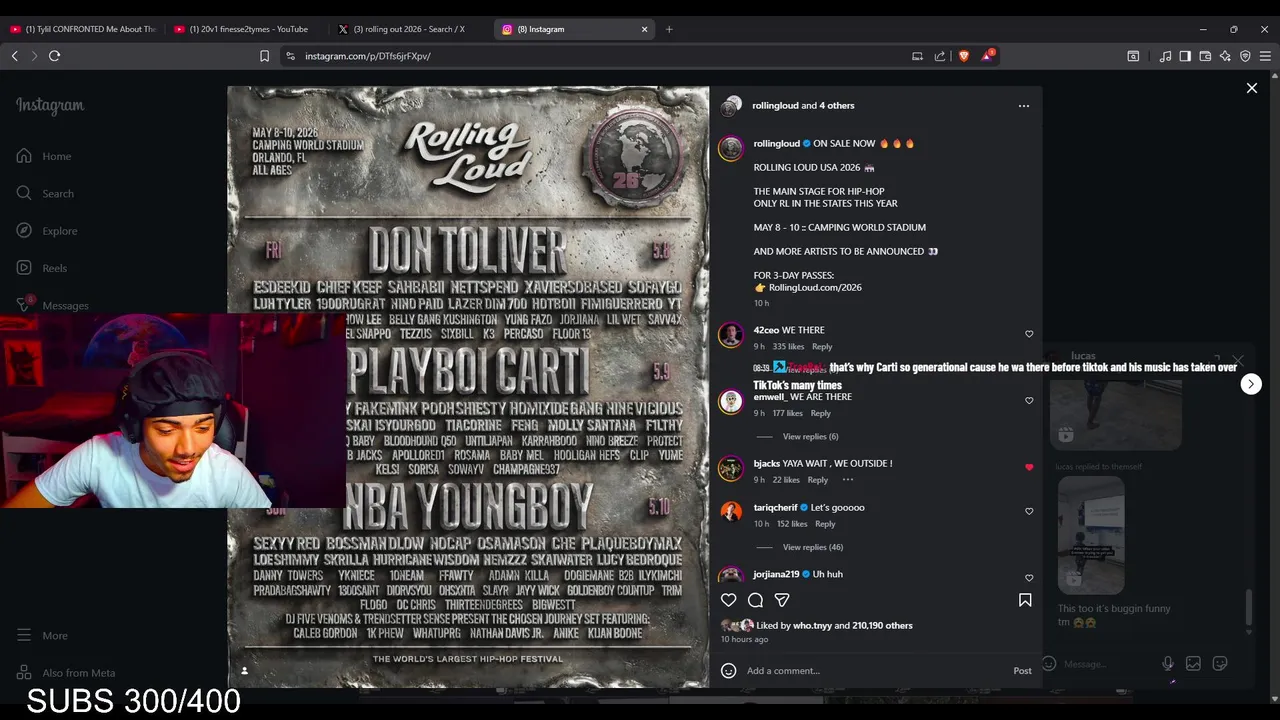Image resolution: width=1280 pixels, height=720 pixels.
Task: Click the Instagram Home nav icon
Action: pos(24,156)
